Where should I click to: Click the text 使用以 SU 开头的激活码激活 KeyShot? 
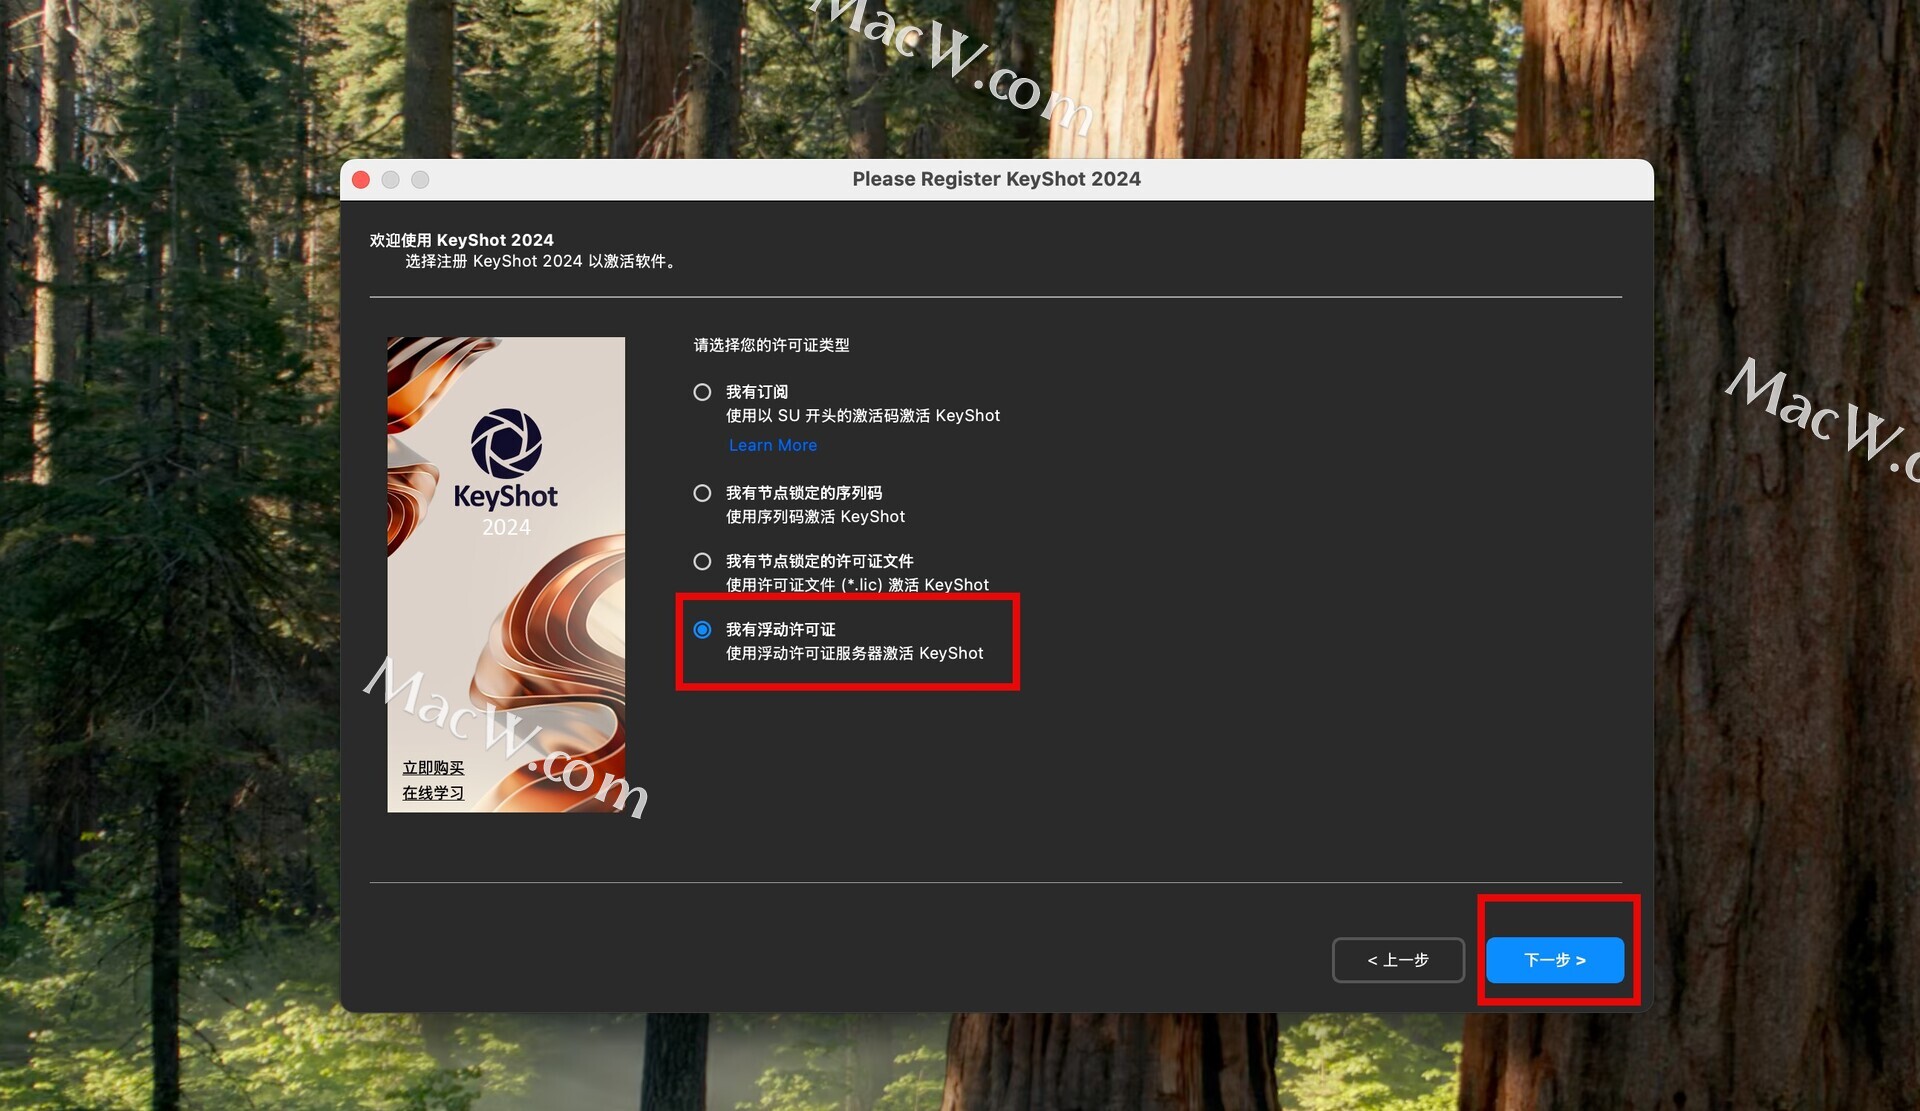pyautogui.click(x=863, y=415)
